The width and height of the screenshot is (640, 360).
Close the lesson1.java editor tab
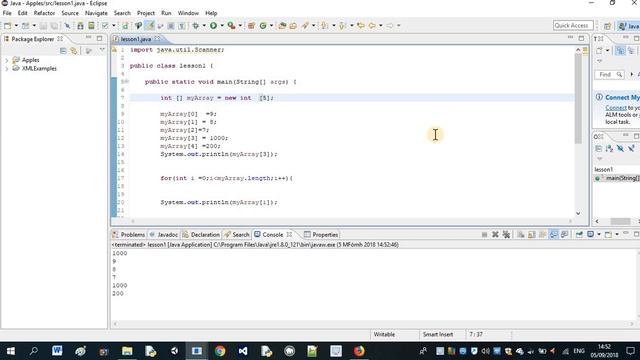(157, 39)
